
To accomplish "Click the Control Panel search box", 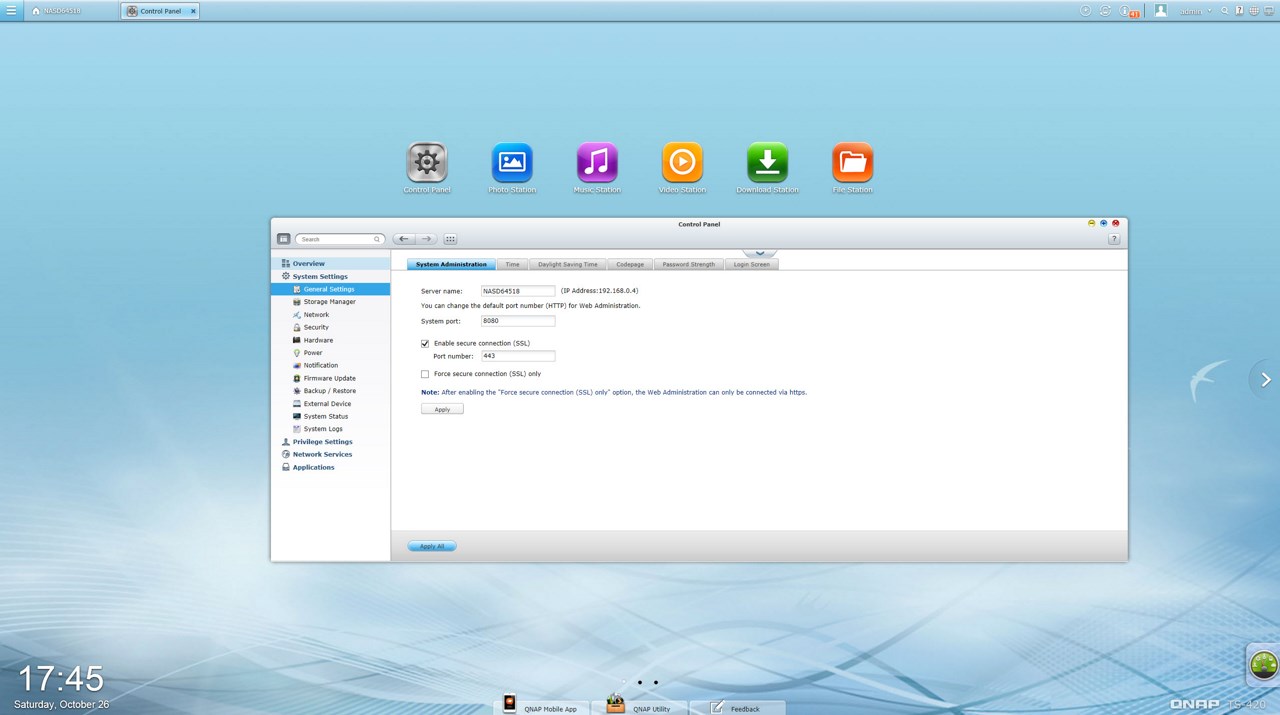I will click(339, 239).
